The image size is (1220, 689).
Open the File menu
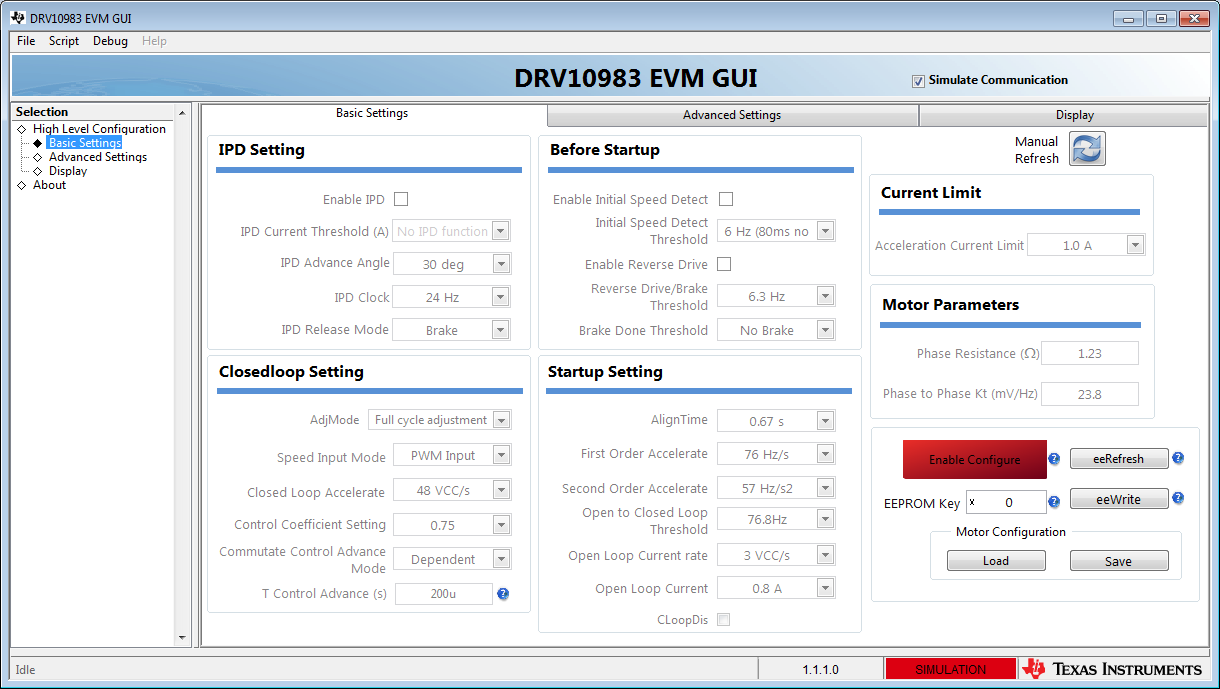click(26, 41)
